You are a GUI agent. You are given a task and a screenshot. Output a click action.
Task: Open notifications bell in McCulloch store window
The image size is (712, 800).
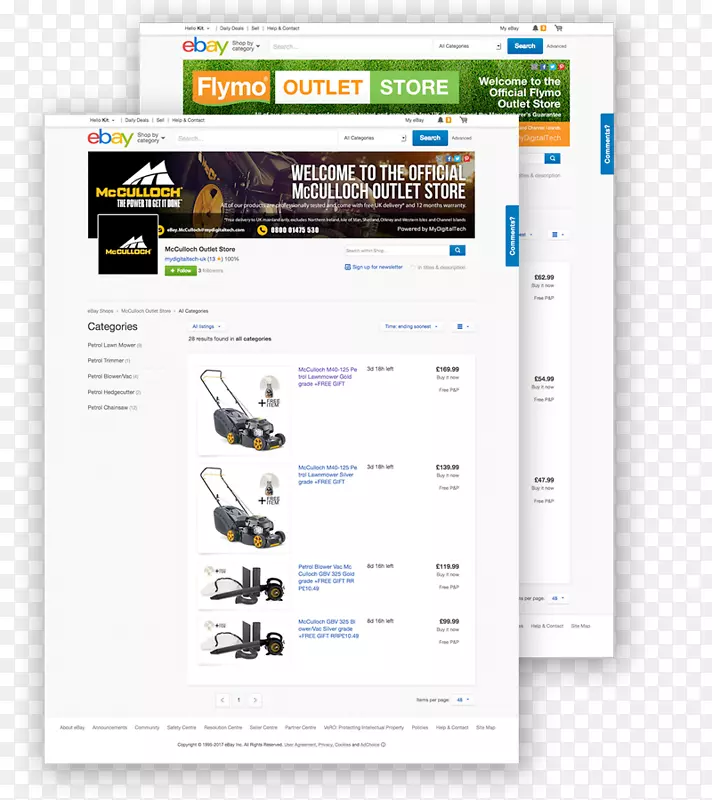click(440, 120)
